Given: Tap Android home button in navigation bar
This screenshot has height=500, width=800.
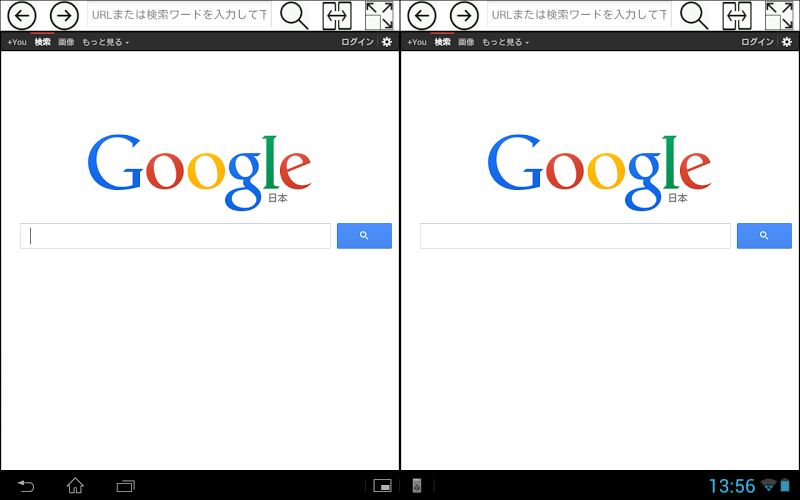Looking at the screenshot, I should point(76,485).
